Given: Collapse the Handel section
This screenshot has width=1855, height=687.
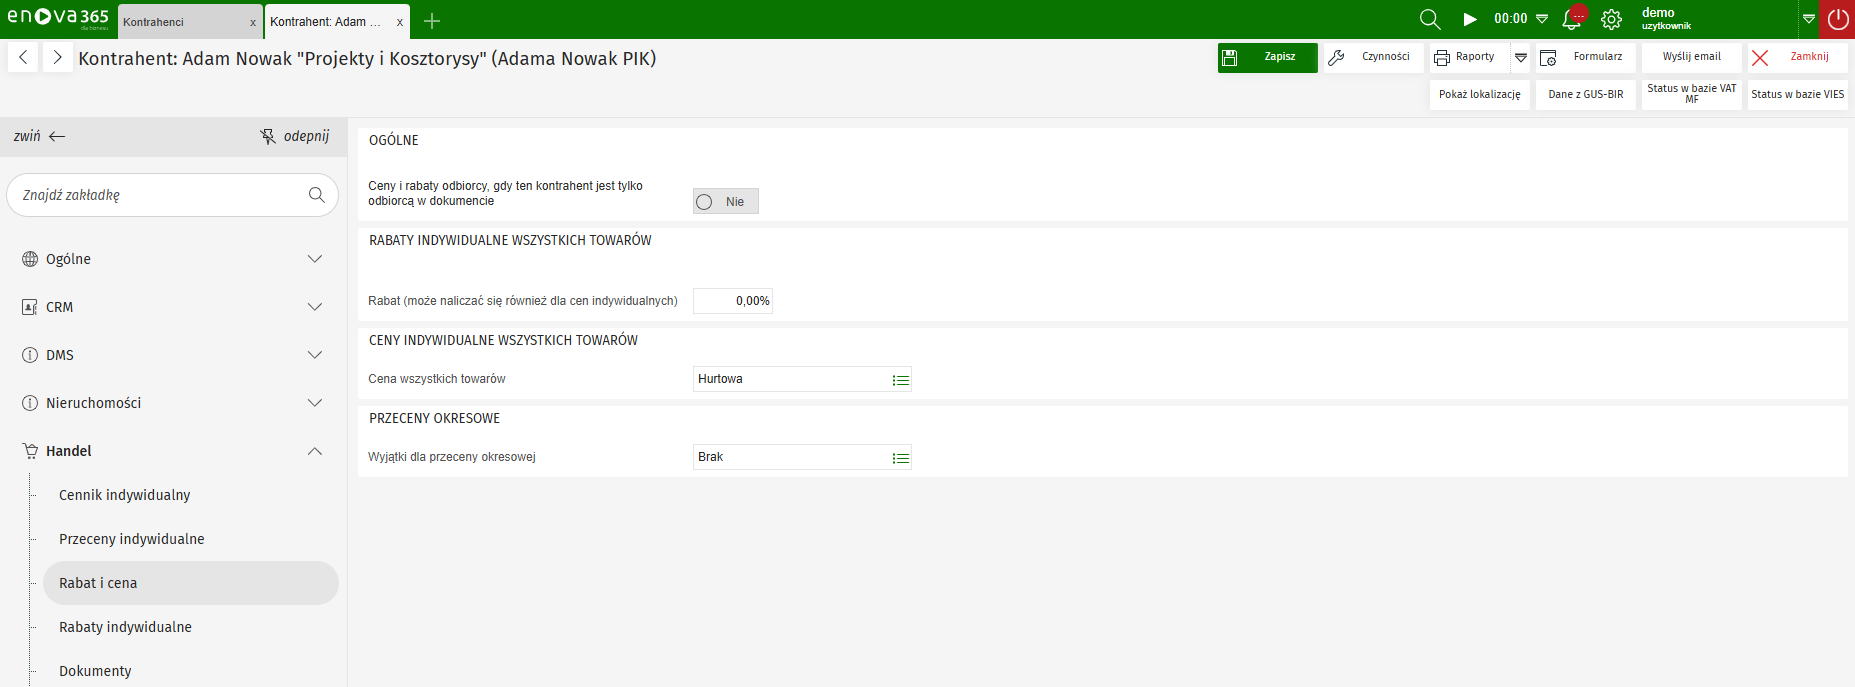Looking at the screenshot, I should 315,451.
